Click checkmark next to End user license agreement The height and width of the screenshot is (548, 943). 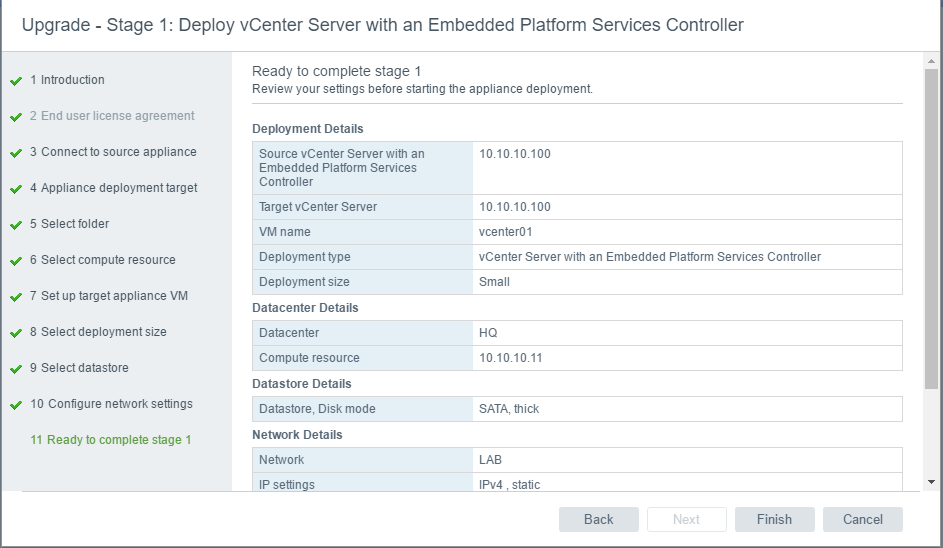pos(16,117)
